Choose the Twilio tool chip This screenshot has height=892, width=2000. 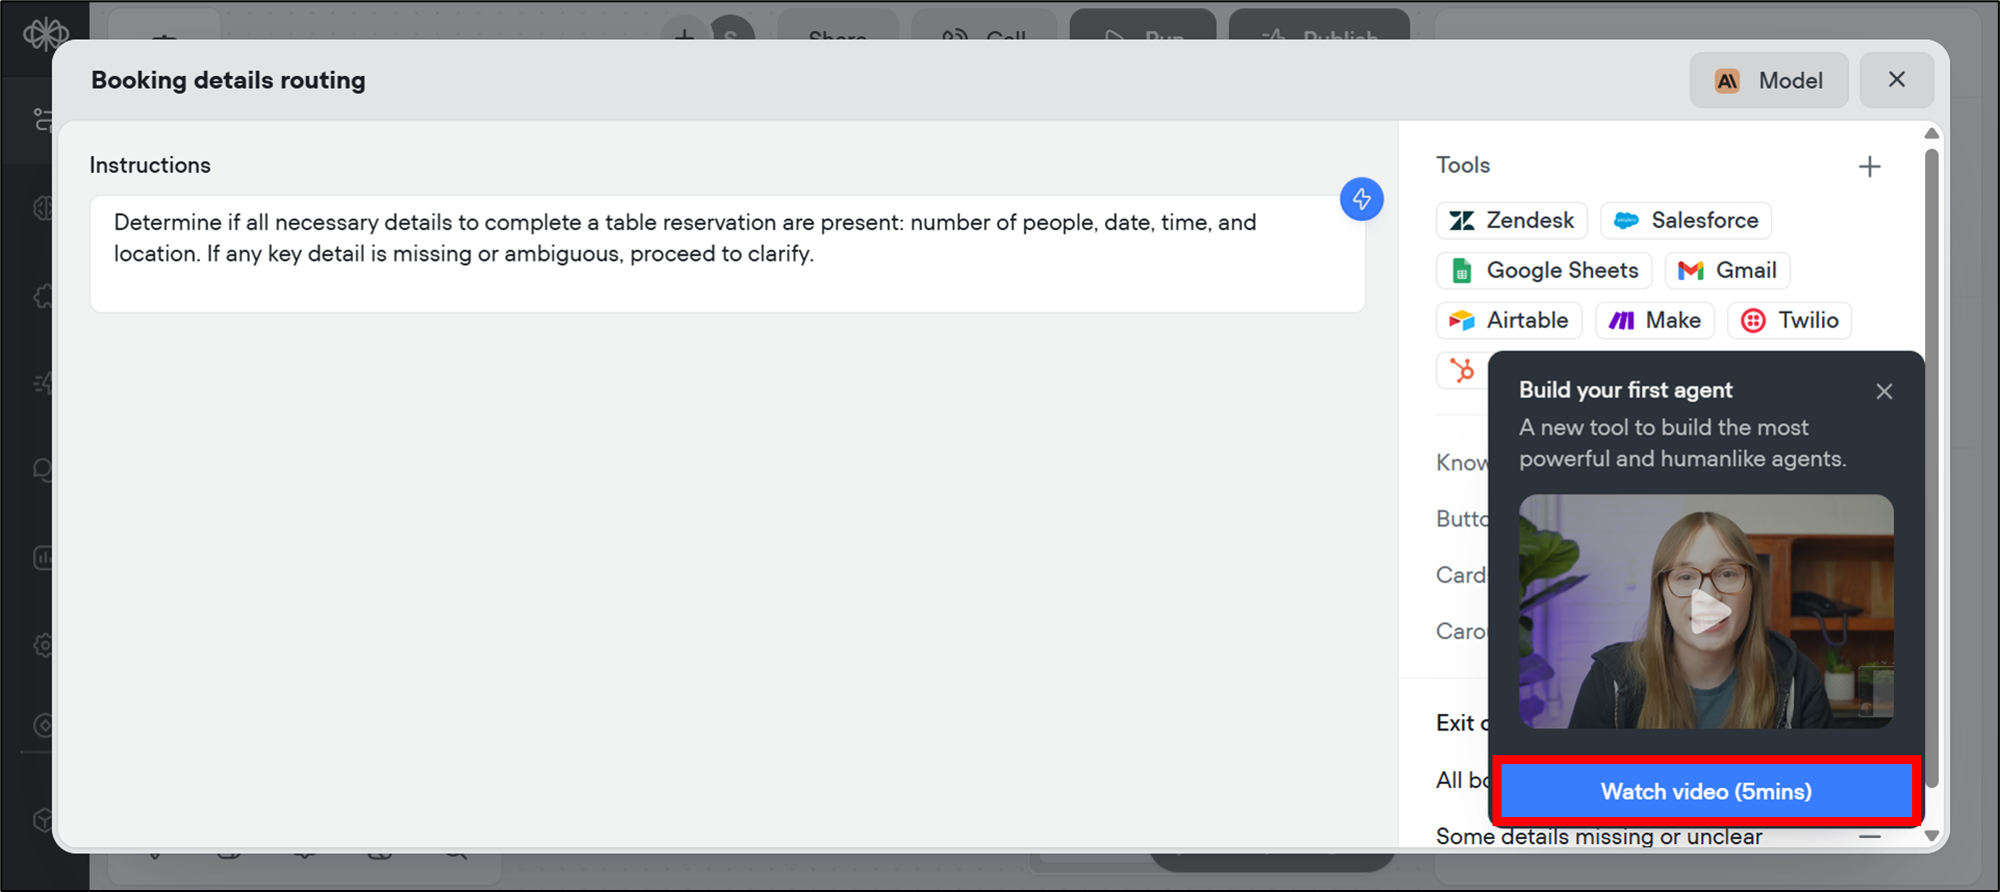pyautogui.click(x=1789, y=320)
